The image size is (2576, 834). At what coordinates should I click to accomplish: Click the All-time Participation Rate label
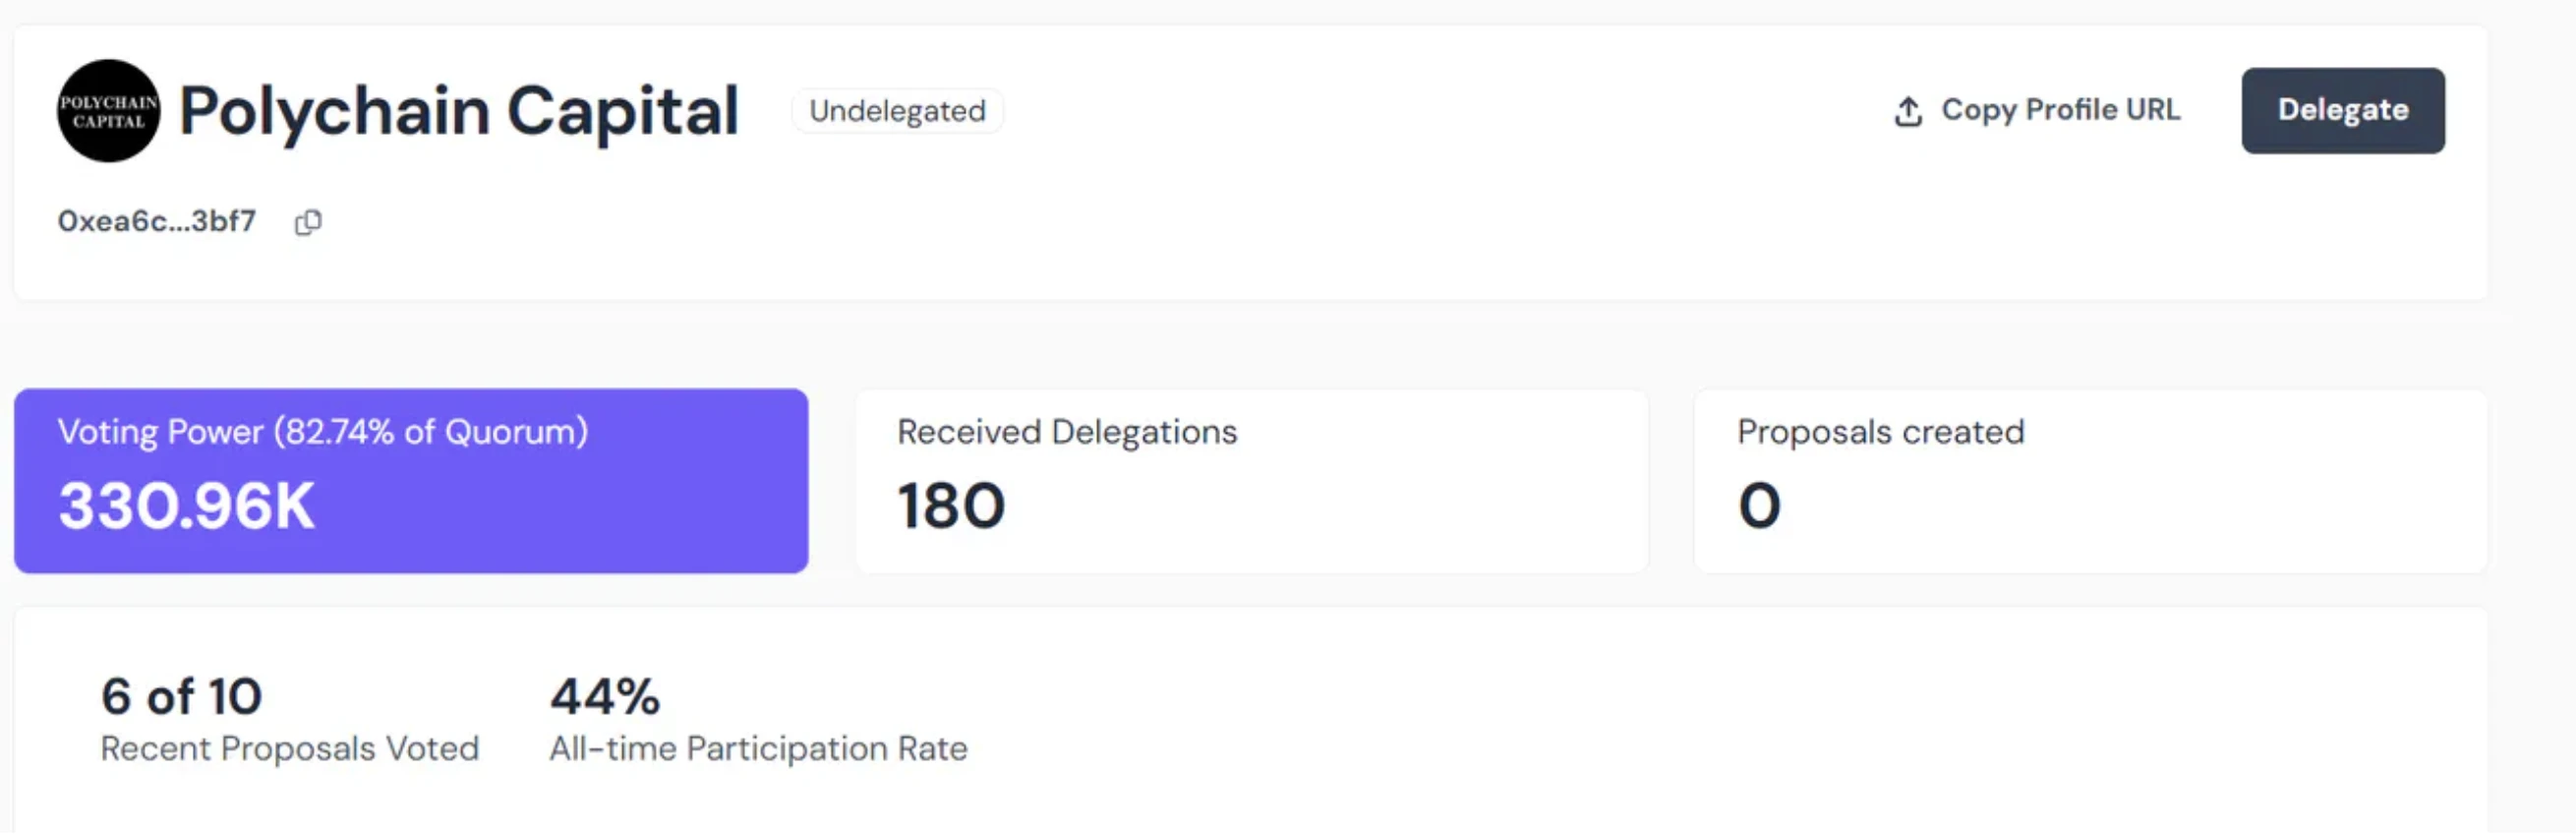click(x=758, y=749)
